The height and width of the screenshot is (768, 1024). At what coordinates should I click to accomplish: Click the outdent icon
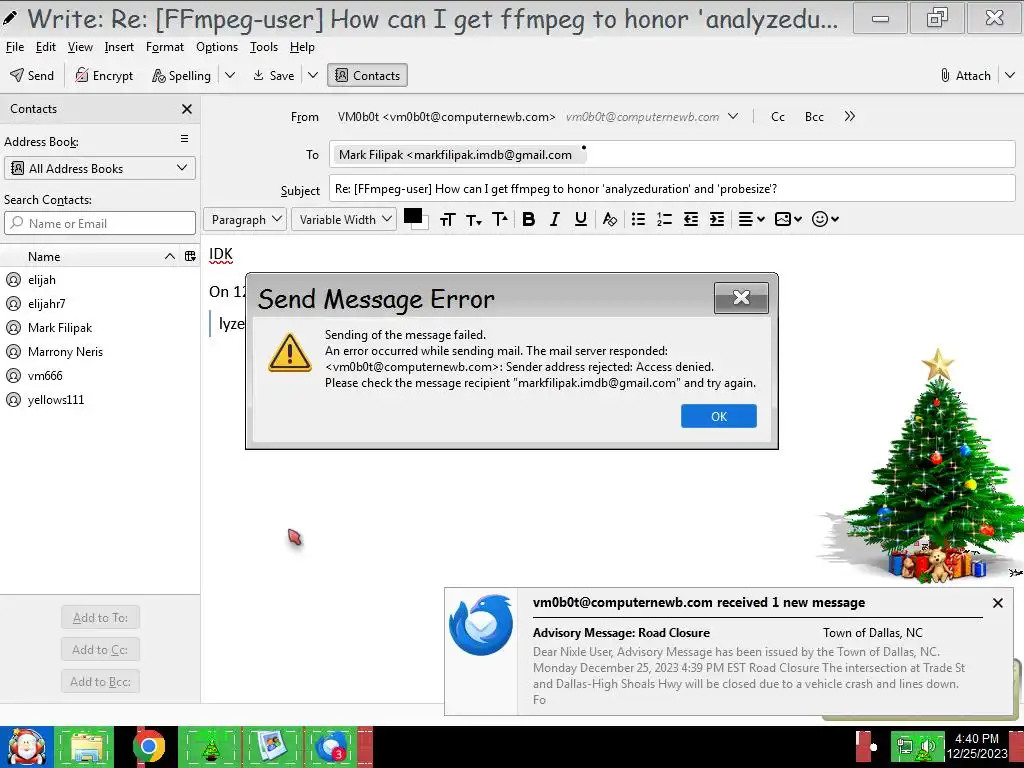pyautogui.click(x=691, y=219)
